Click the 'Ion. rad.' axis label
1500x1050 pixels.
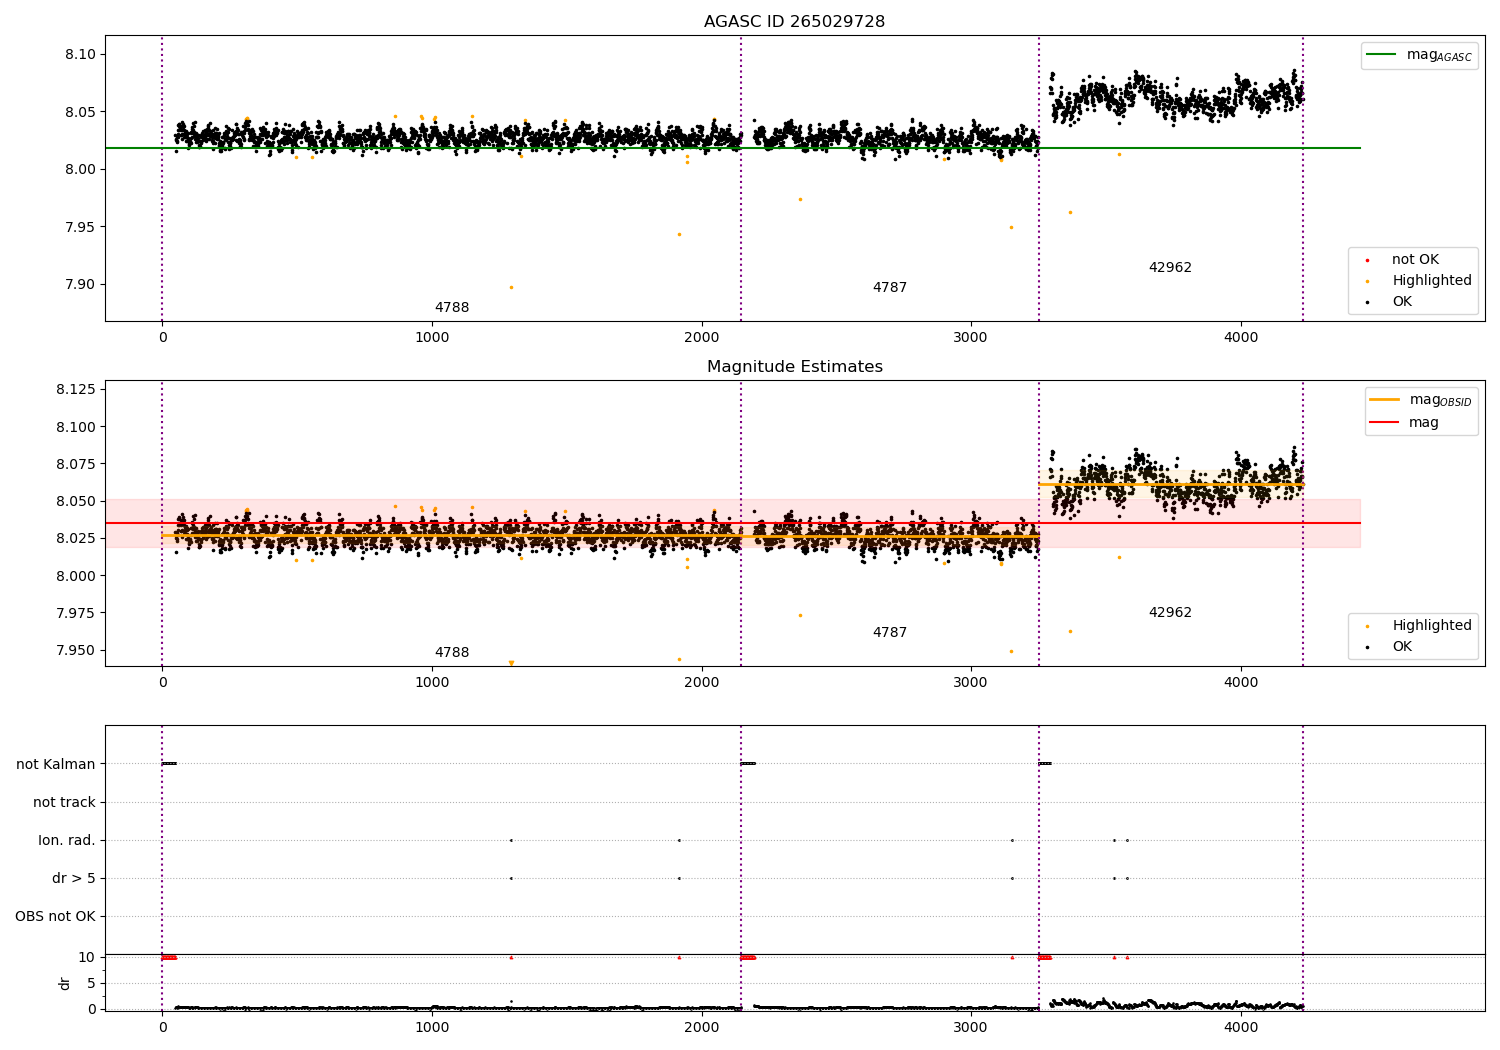[x=67, y=841]
